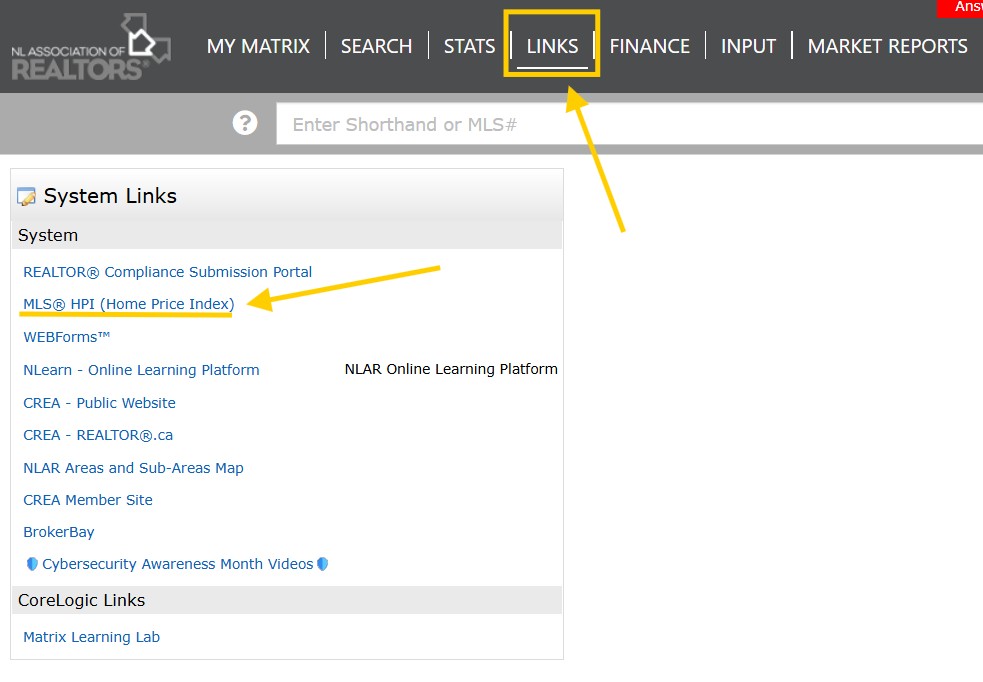Image resolution: width=983 pixels, height=682 pixels.
Task: Click the System Links notepad icon
Action: click(26, 196)
